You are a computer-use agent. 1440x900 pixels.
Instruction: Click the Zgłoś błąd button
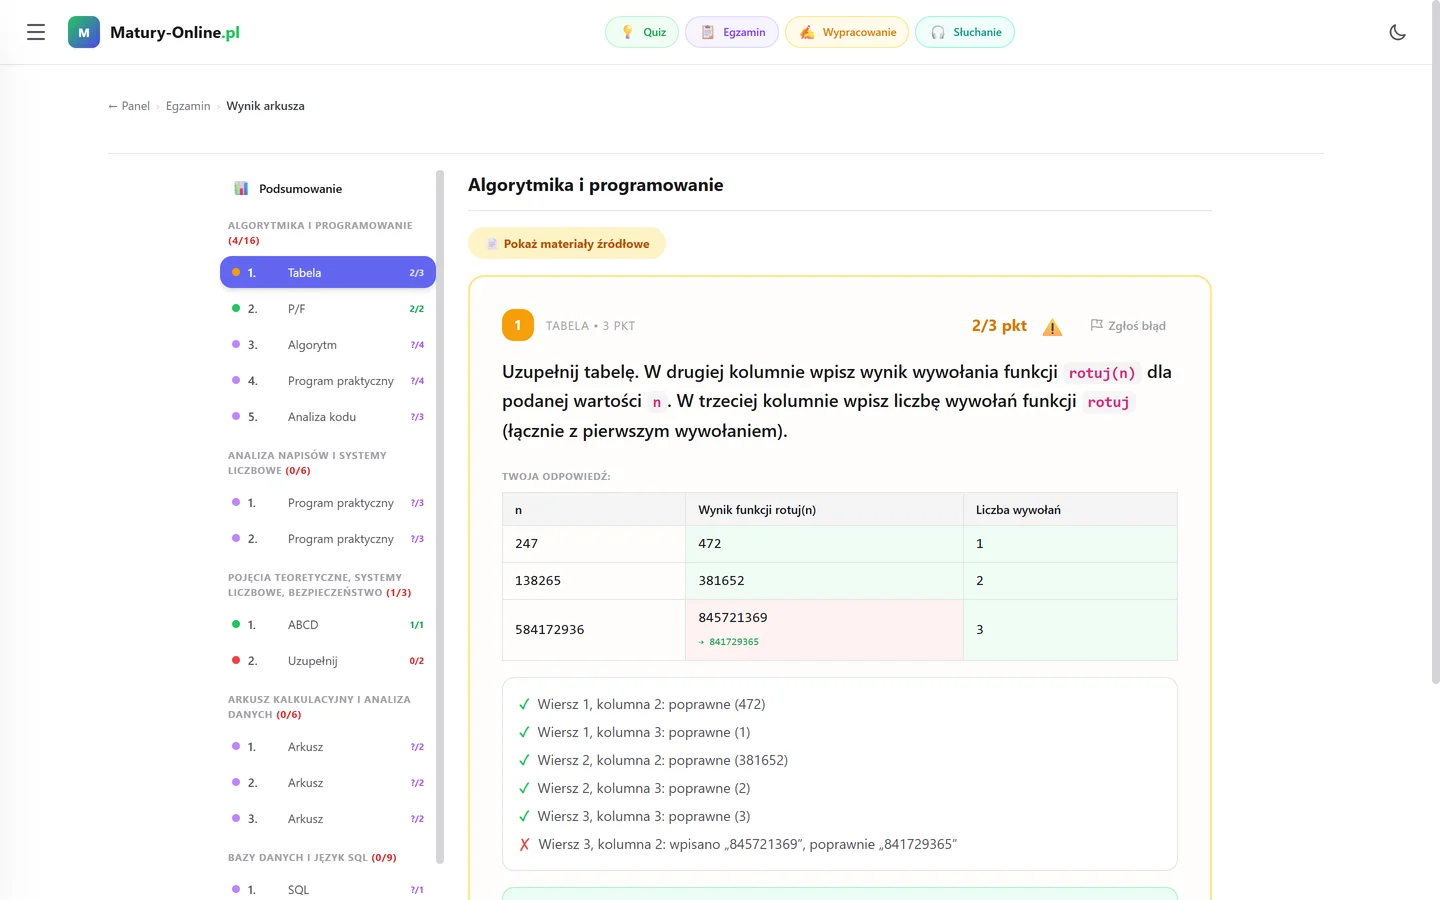coord(1128,326)
